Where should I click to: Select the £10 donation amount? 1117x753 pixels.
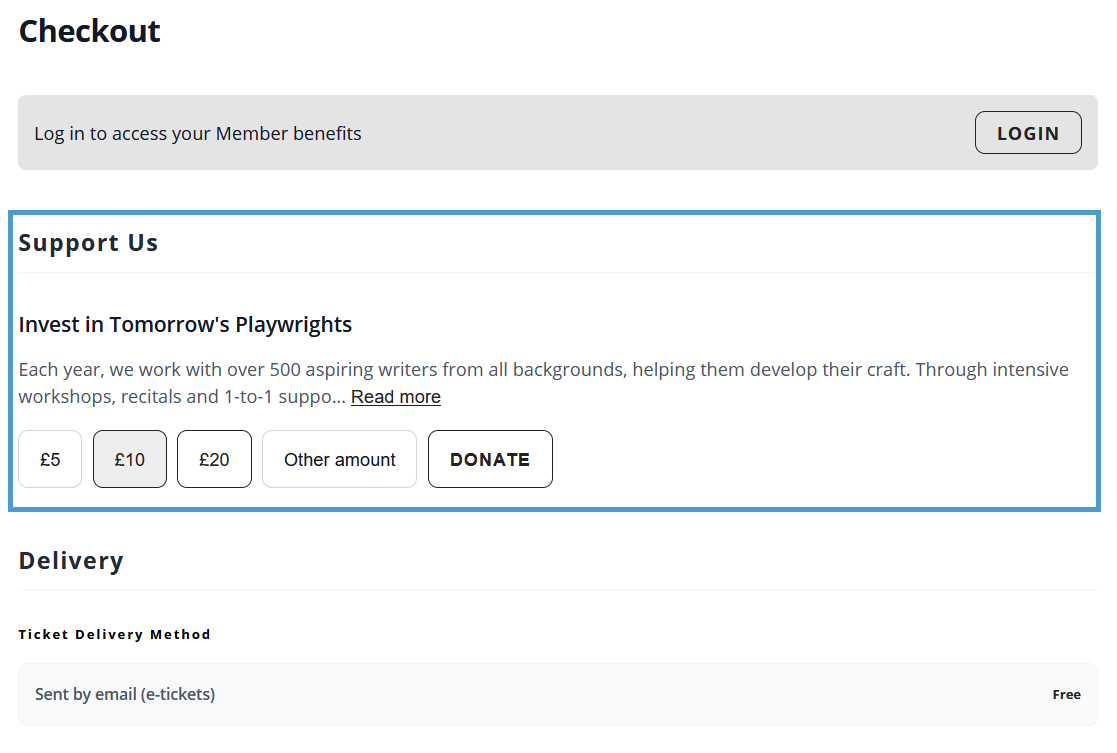130,459
